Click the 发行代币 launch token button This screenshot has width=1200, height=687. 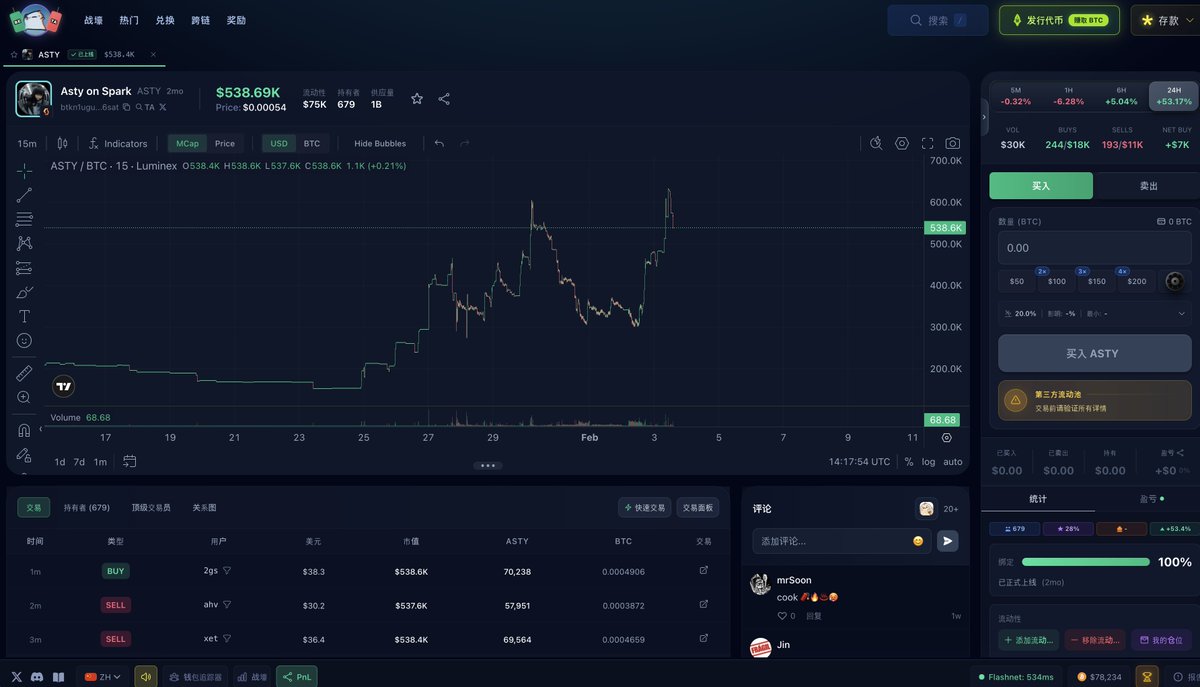[1059, 20]
